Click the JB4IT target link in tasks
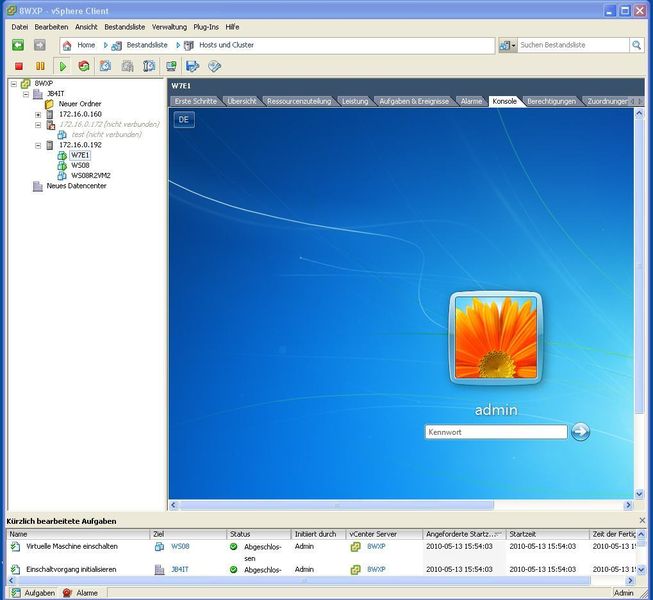653x600 pixels. [179, 569]
